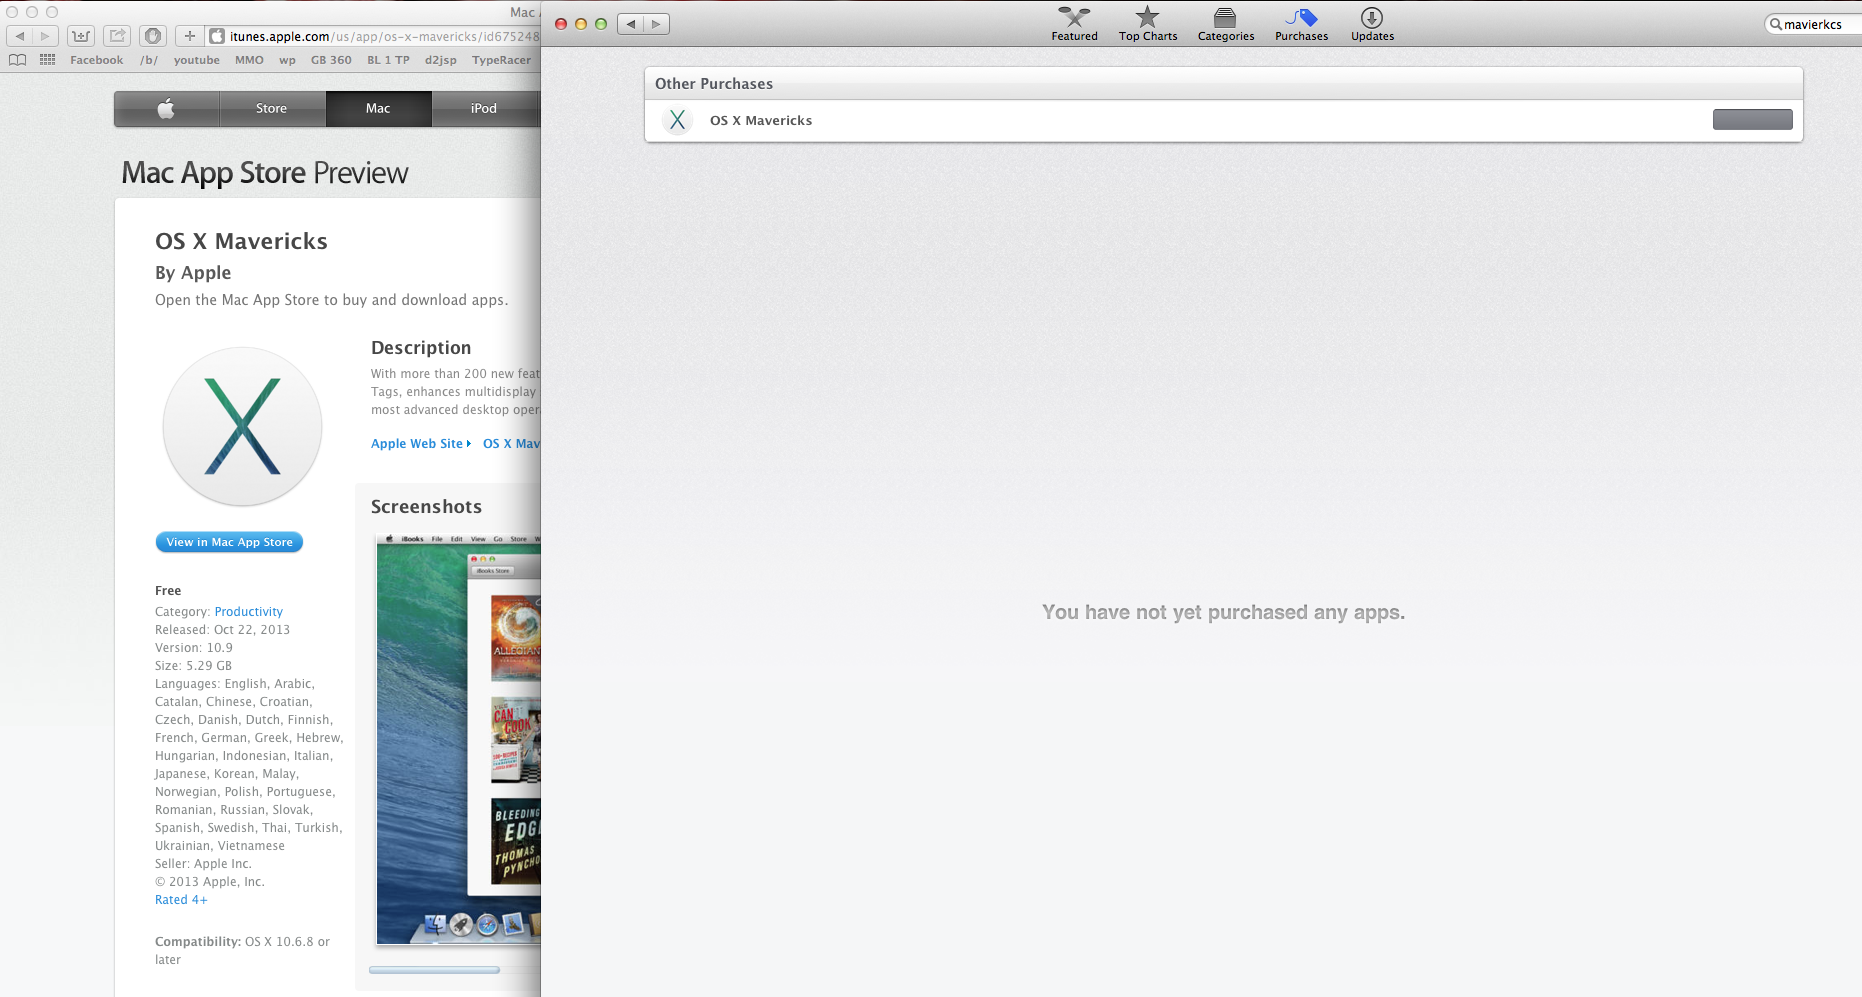Click the Released: Oct 22, 2013 text

[x=222, y=630]
